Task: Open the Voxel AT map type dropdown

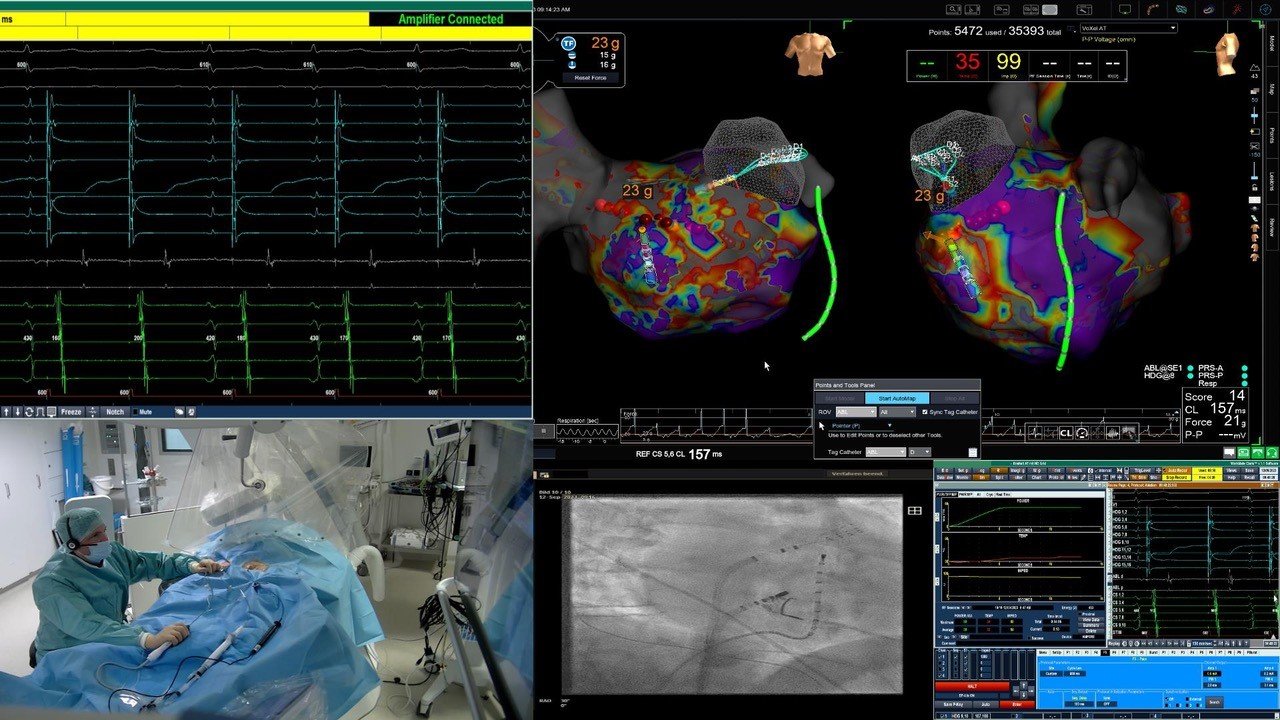Action: click(x=1127, y=28)
